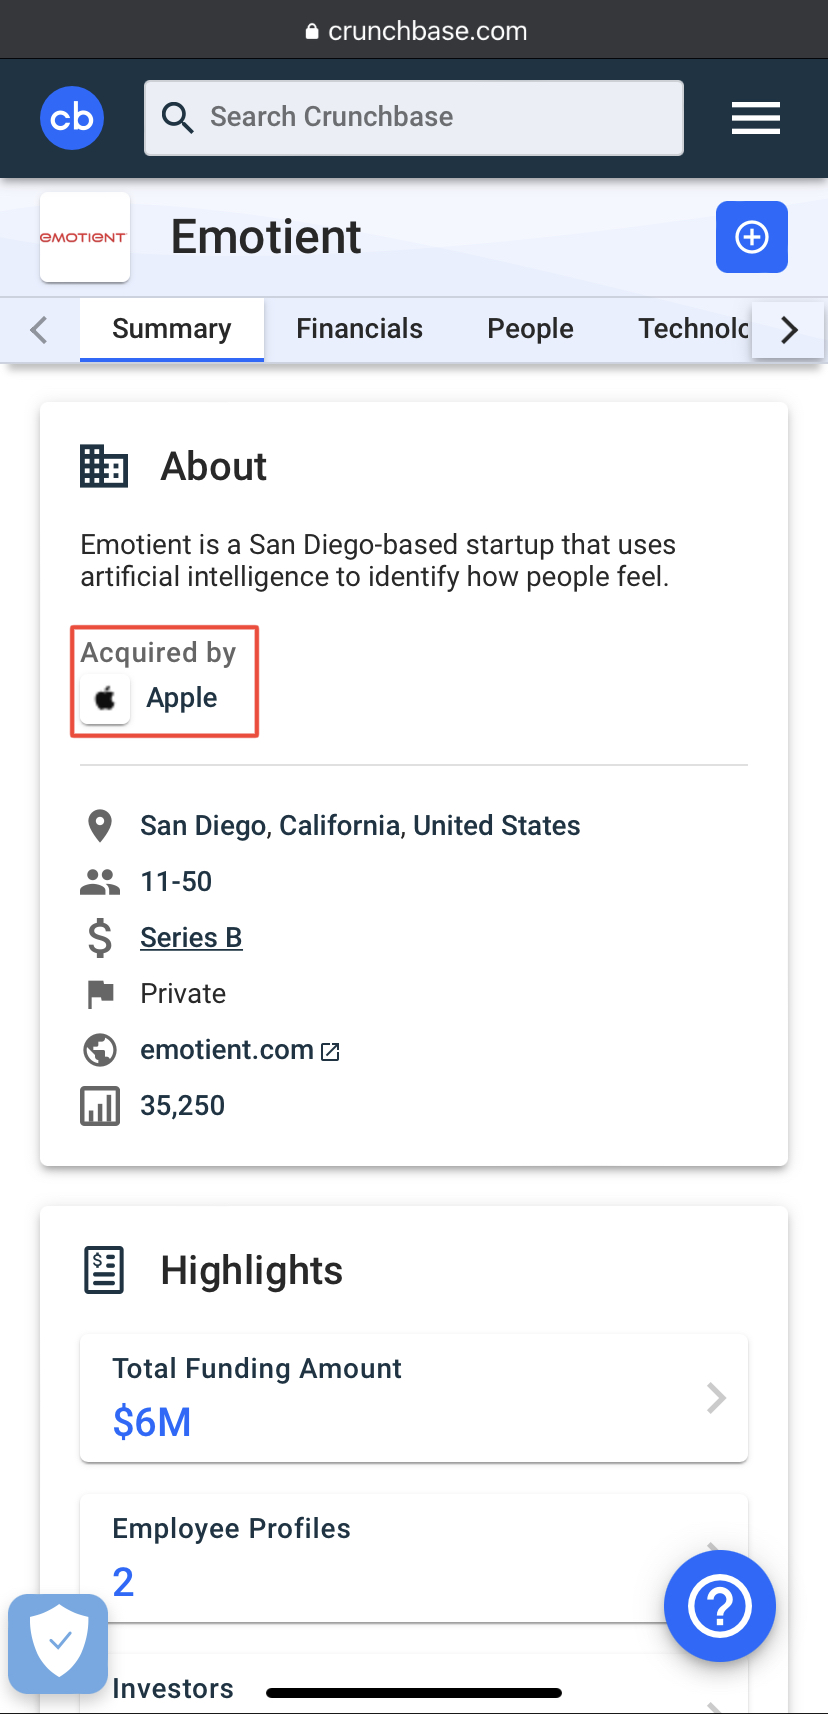Open the Apple acquirer link
The width and height of the screenshot is (828, 1714).
point(181,698)
